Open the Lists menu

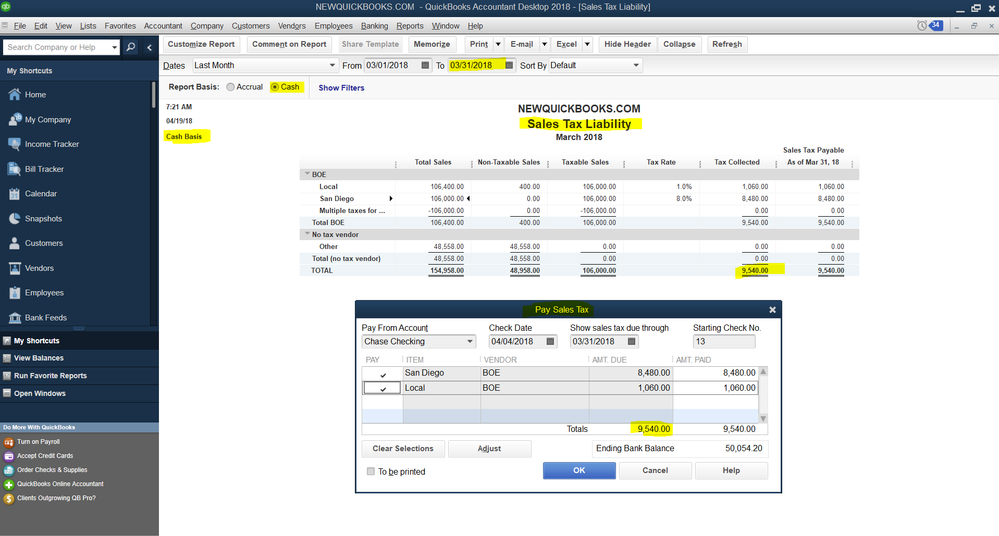88,26
